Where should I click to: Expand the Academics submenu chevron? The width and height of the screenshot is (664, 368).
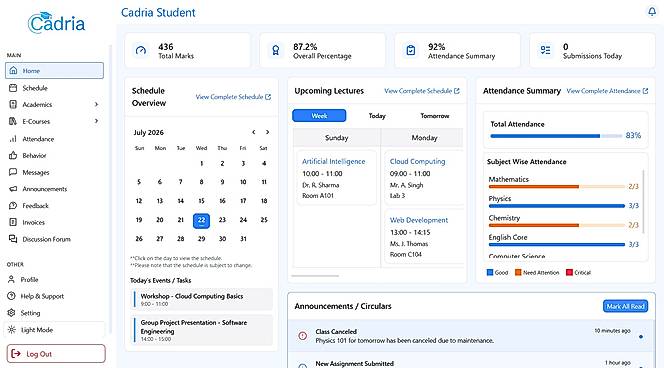click(96, 104)
